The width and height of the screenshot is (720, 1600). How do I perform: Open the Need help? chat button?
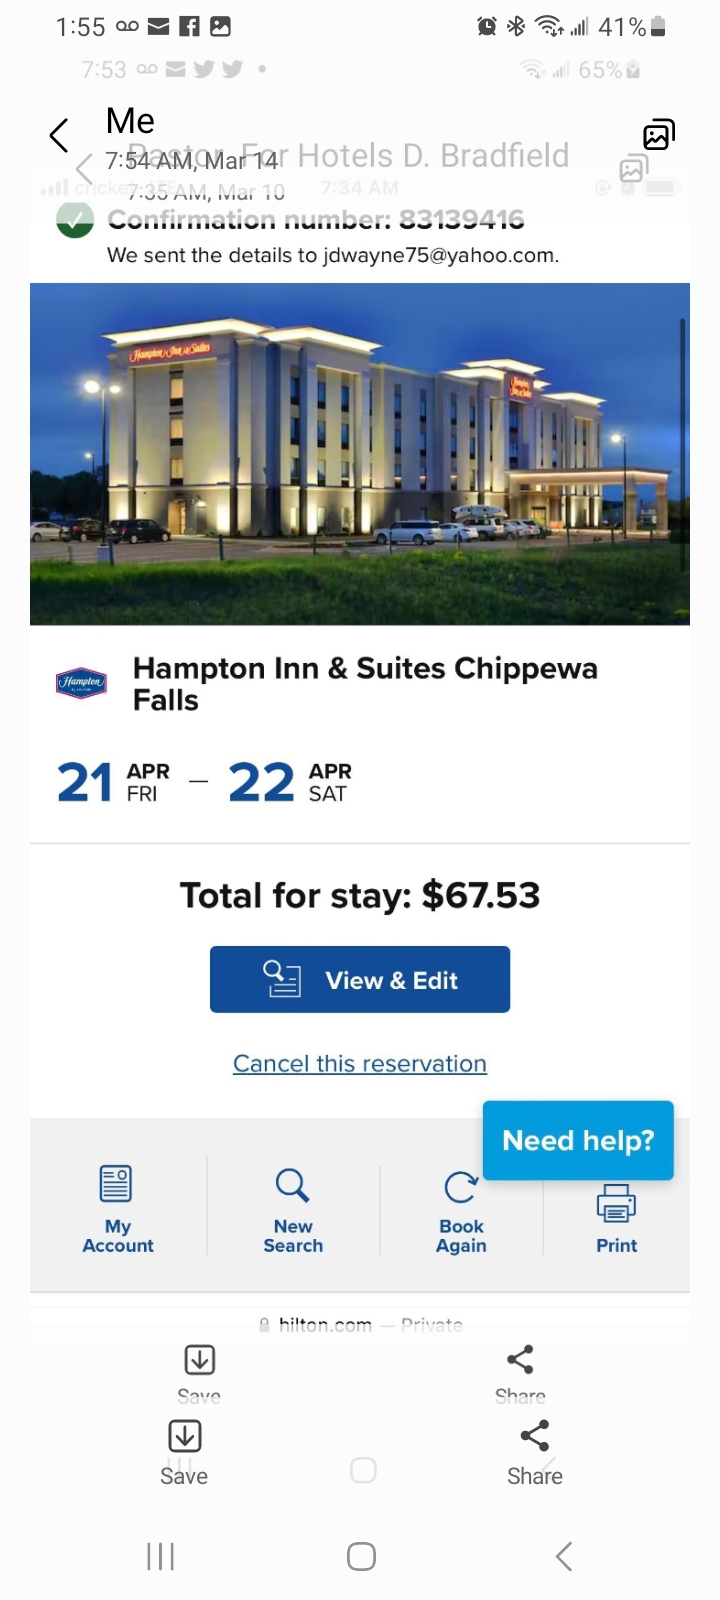click(x=578, y=1140)
